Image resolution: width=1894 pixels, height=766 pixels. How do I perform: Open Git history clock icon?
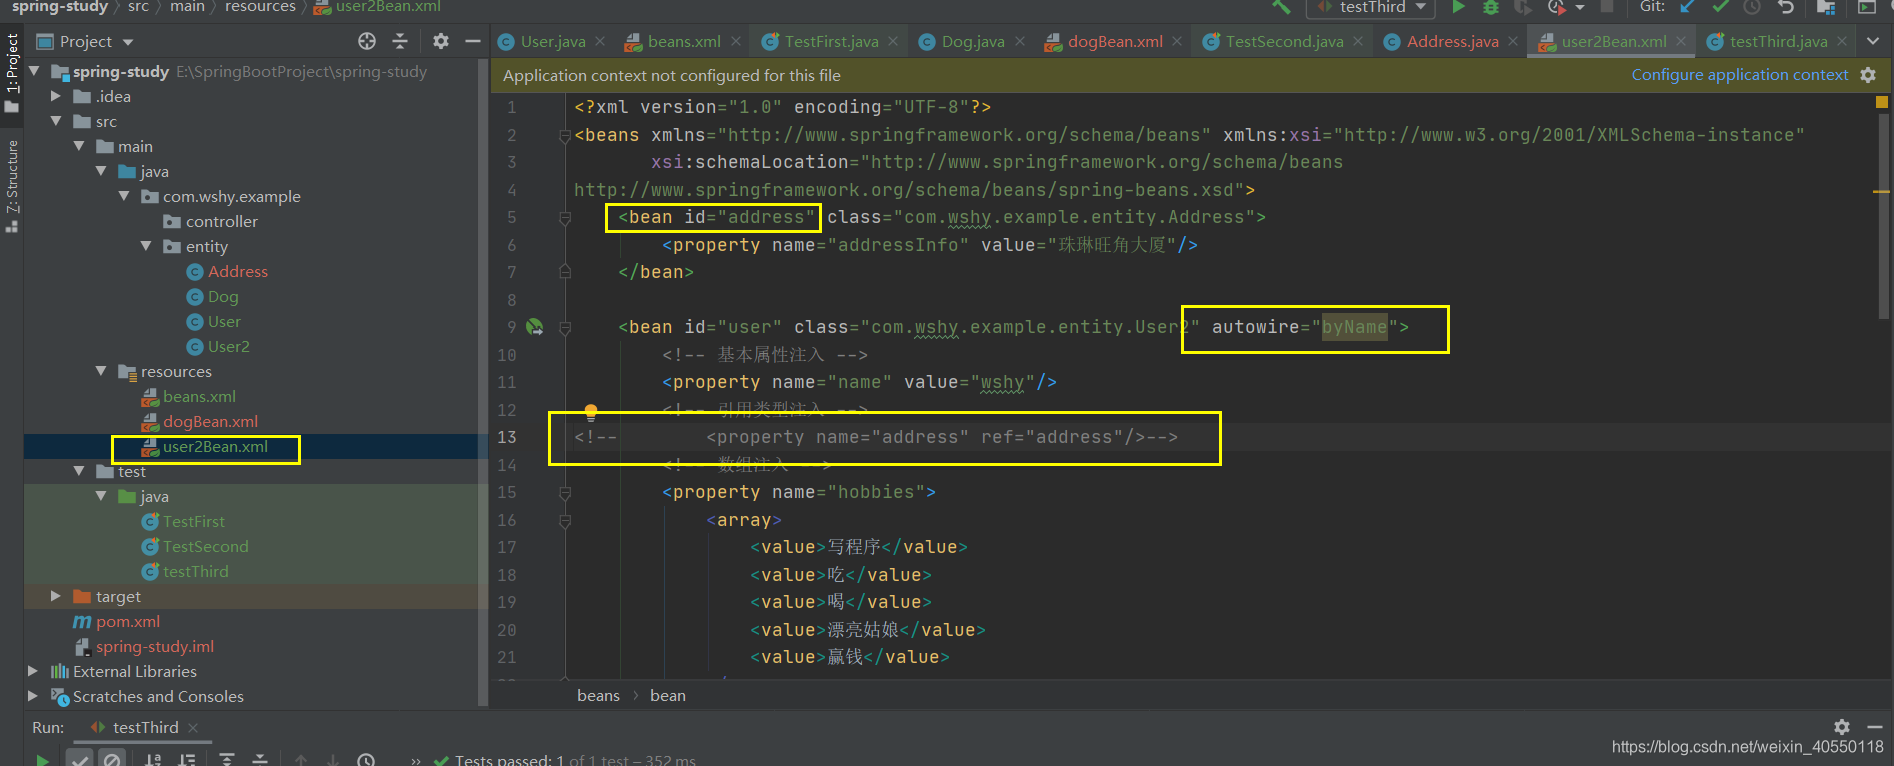[1752, 7]
